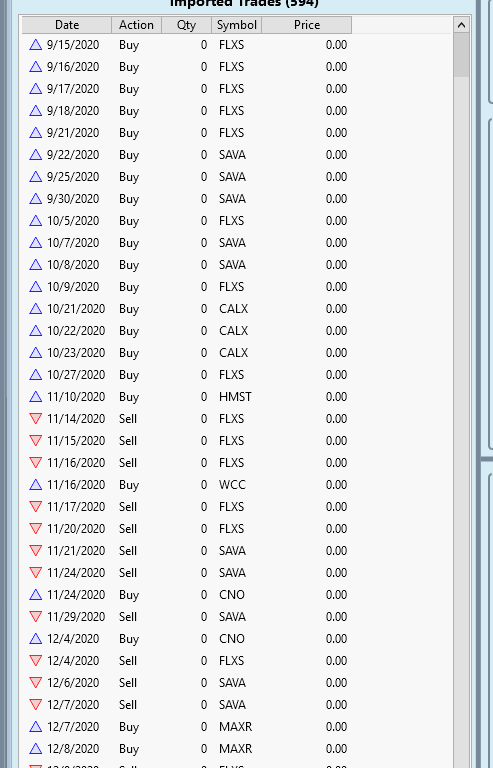Click the buy triangle icon beside 11/16/2020 WCC

tap(35, 485)
